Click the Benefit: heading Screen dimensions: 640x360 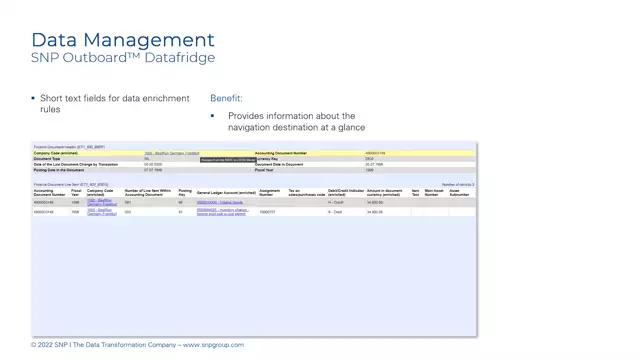tap(226, 98)
